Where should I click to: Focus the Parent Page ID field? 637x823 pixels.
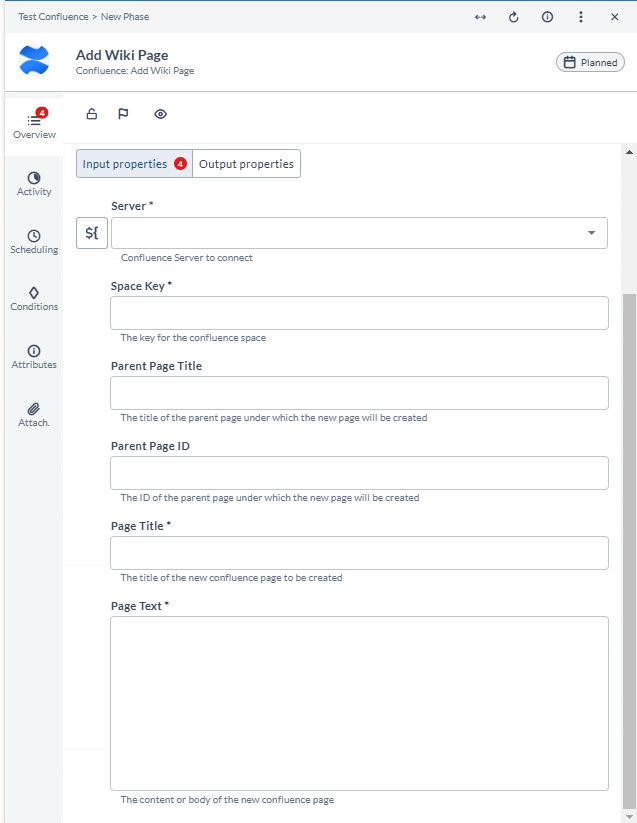[359, 473]
